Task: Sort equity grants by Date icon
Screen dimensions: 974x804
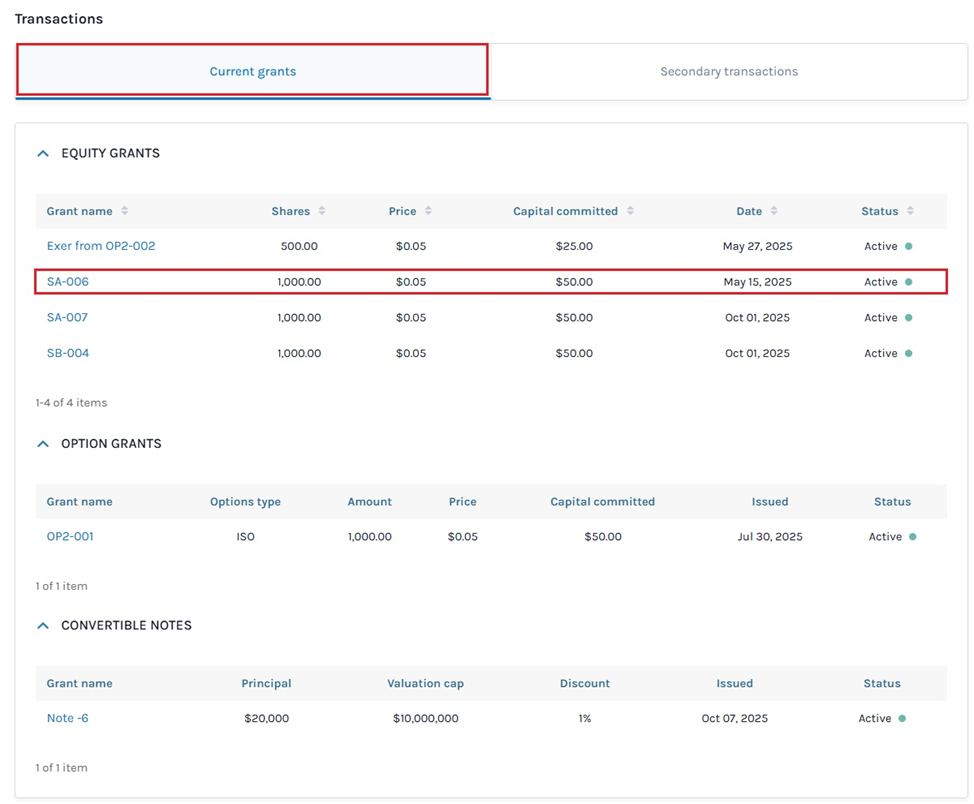Action: [x=774, y=211]
